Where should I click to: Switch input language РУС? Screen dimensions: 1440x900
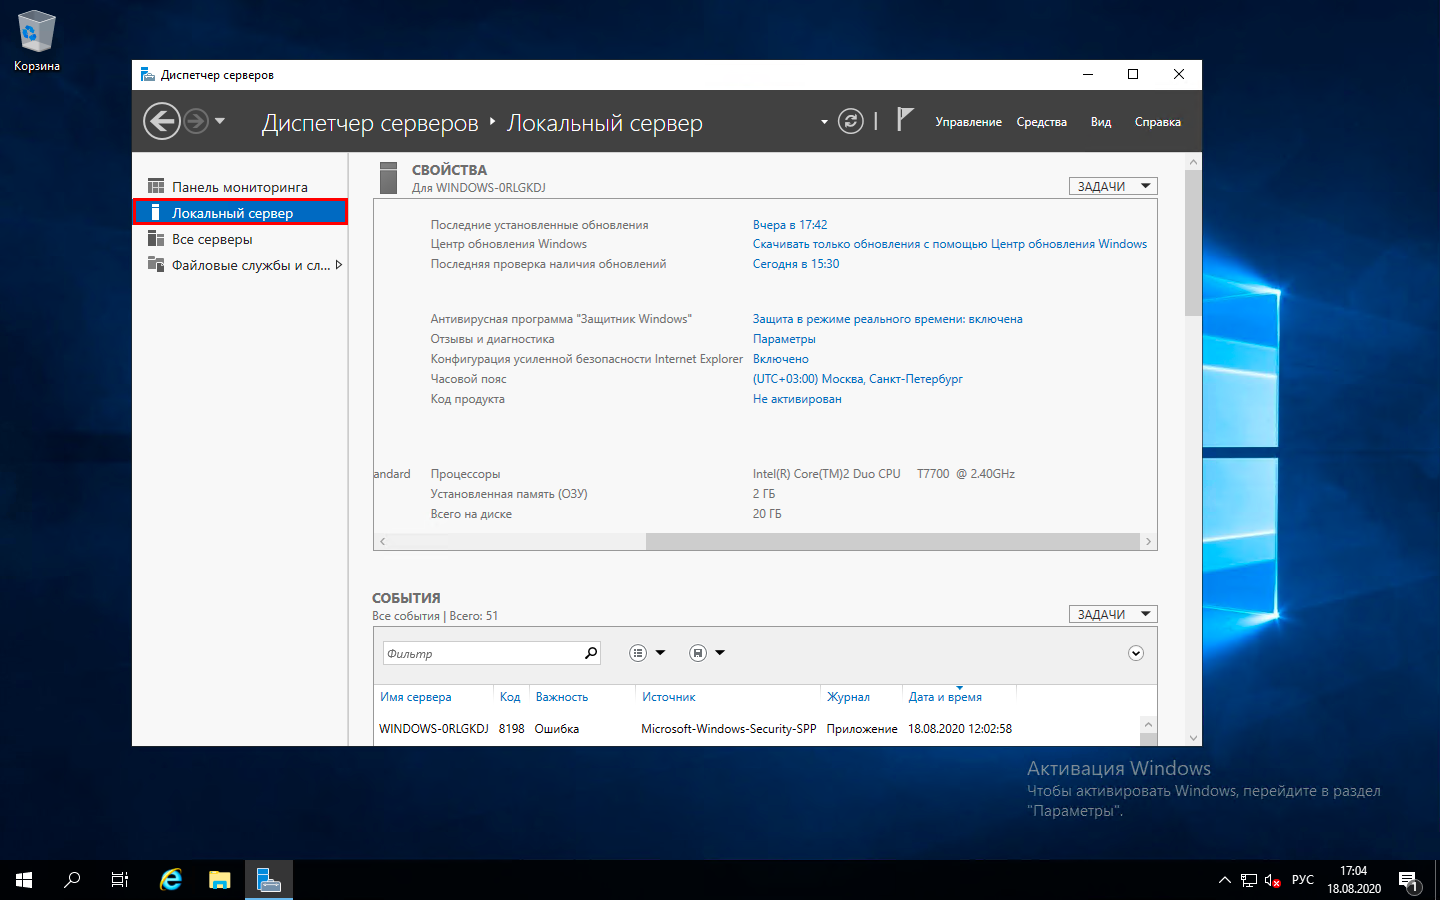tap(1303, 880)
